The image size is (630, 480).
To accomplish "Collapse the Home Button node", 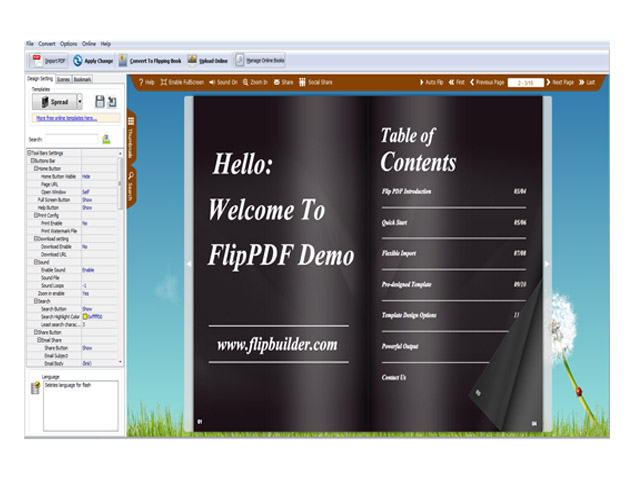I will tap(35, 169).
